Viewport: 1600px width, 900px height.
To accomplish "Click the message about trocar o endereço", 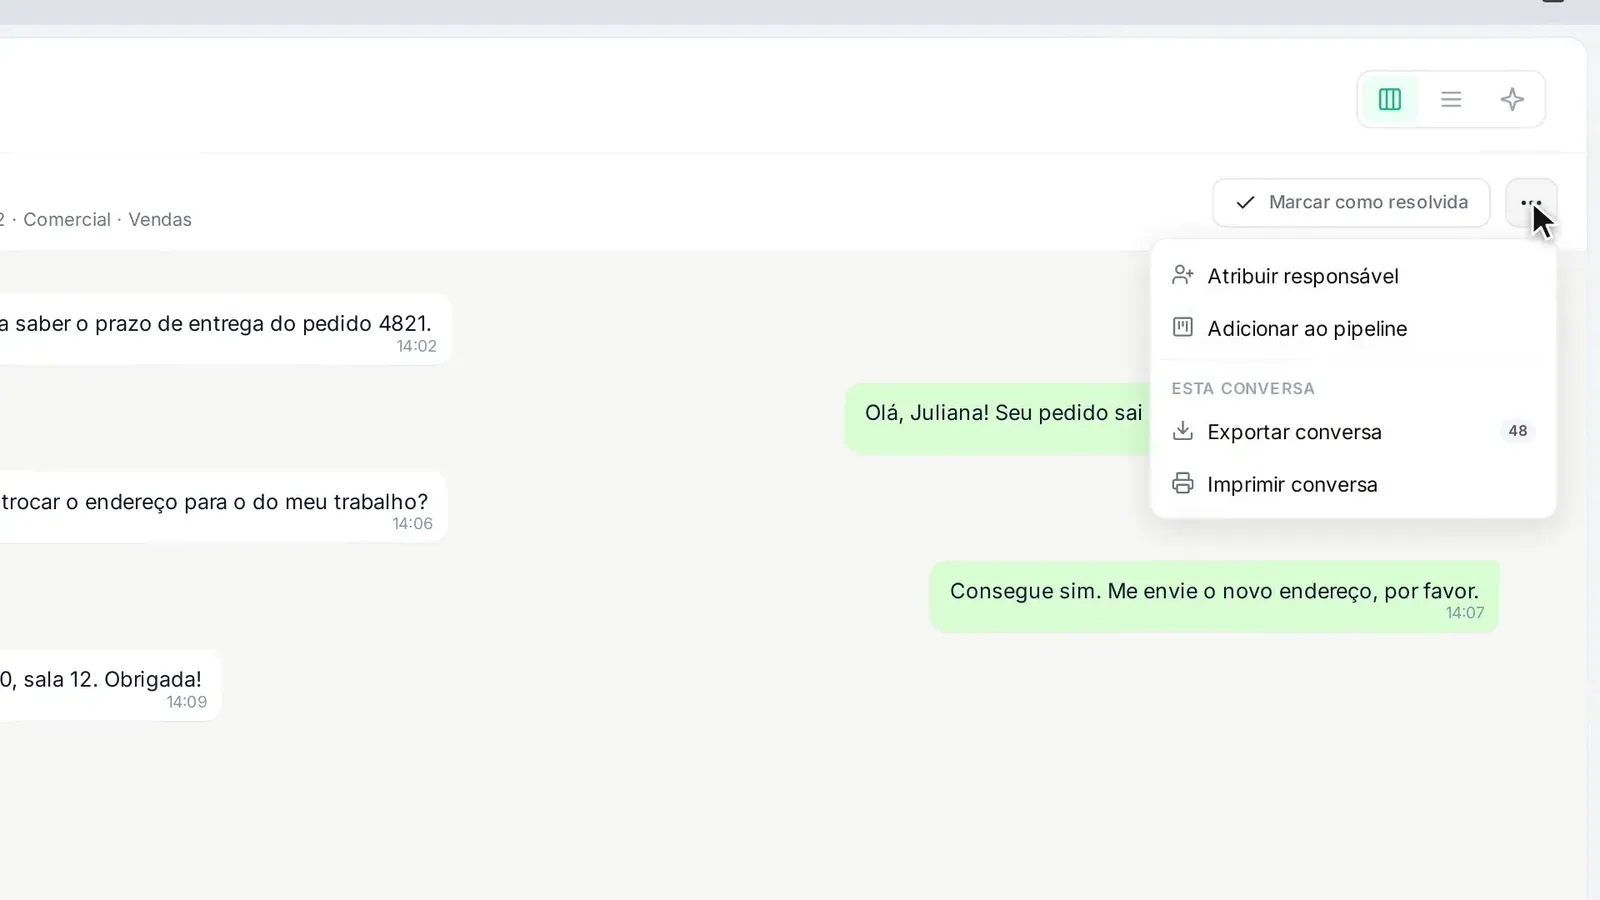I will click(221, 507).
